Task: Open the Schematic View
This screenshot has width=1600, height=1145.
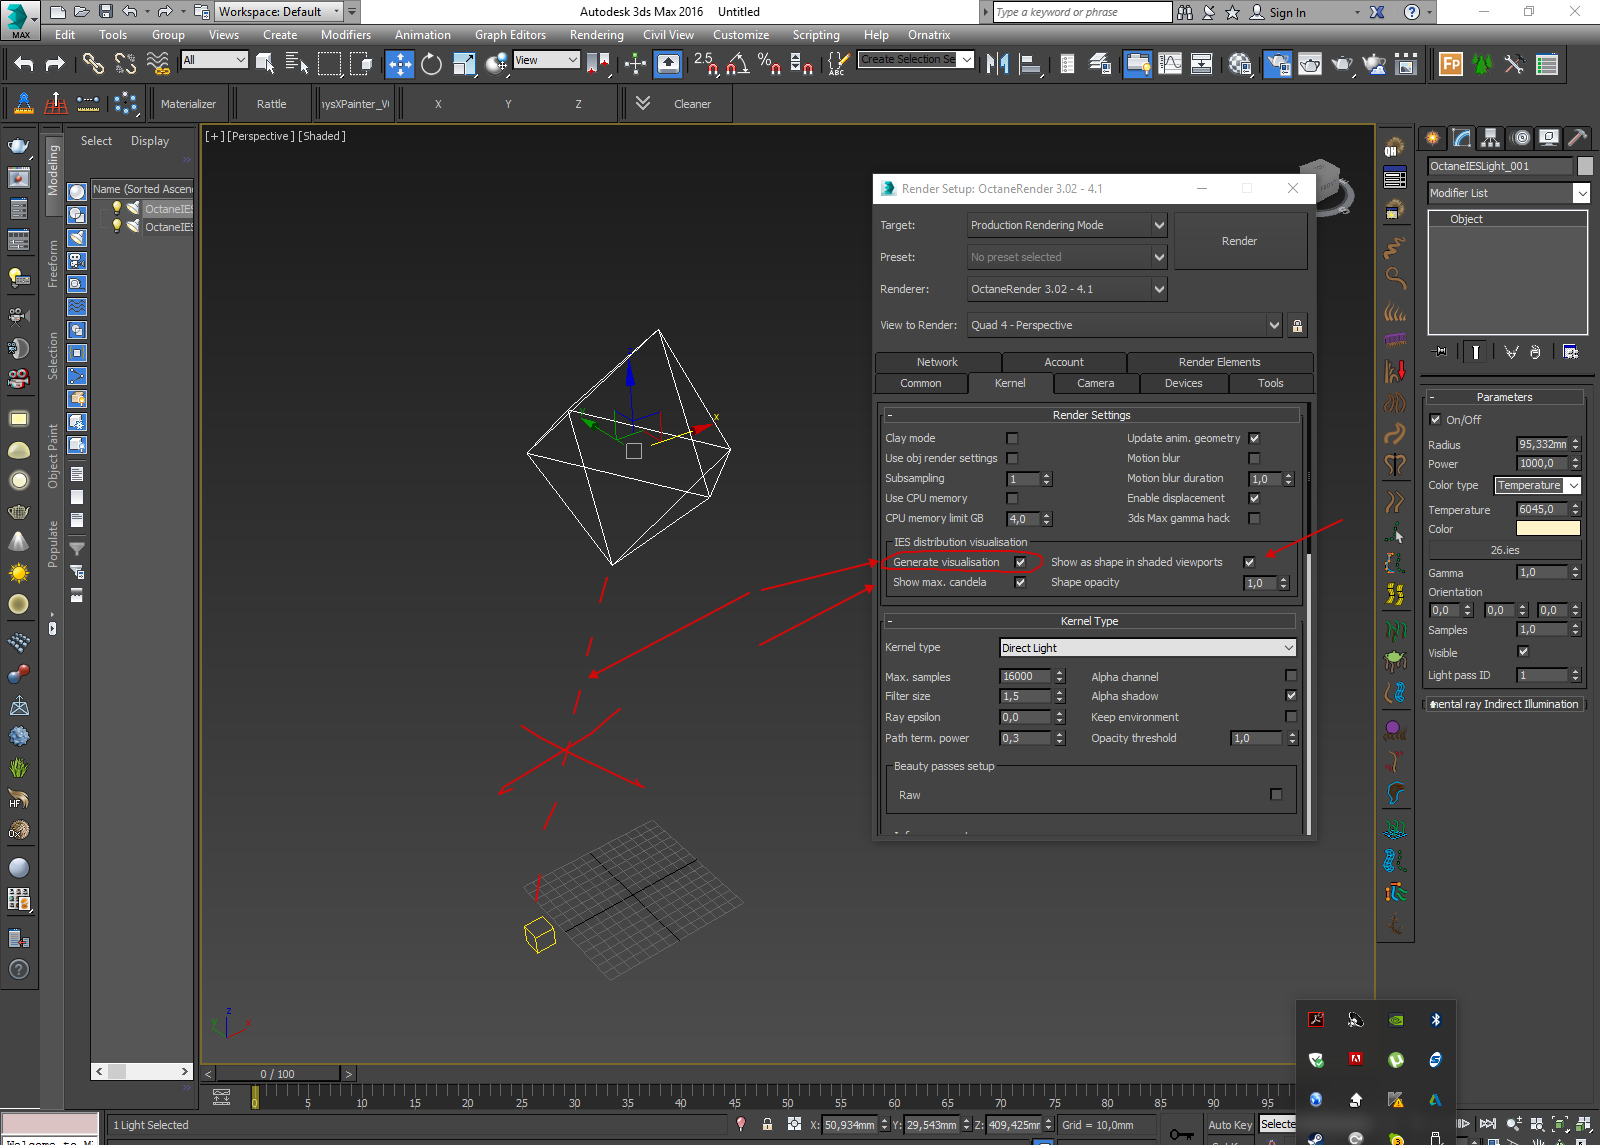Action: coord(1202,64)
